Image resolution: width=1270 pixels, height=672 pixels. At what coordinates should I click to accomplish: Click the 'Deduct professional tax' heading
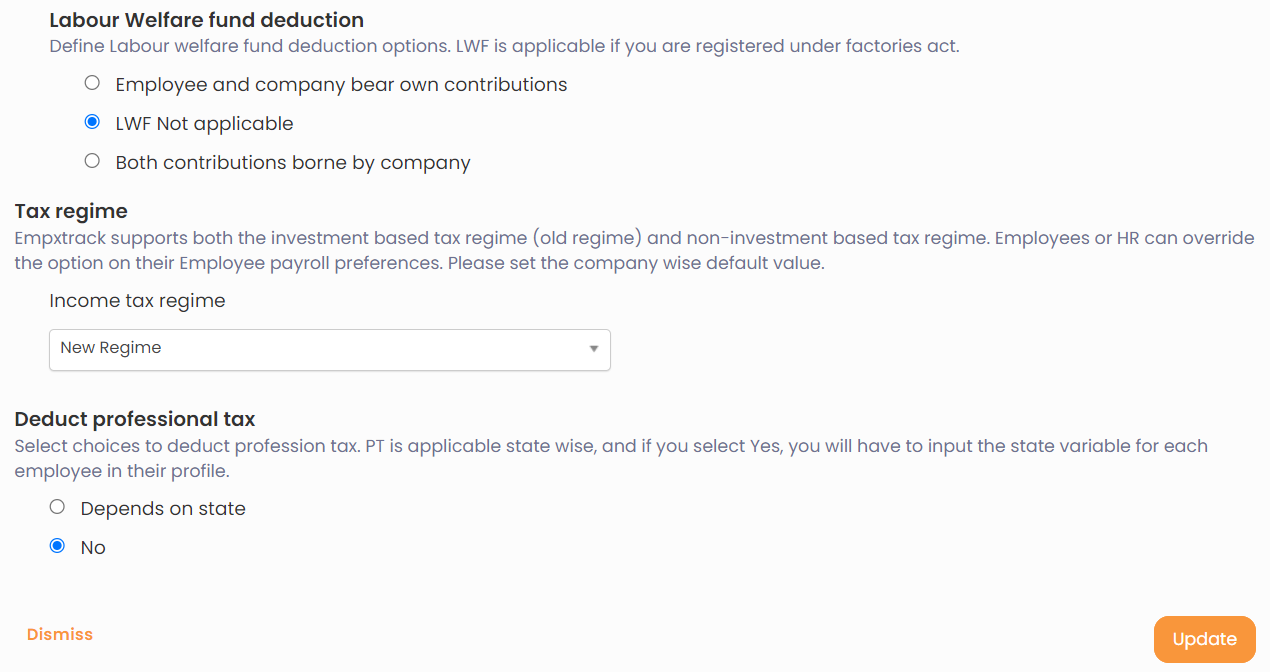[x=135, y=419]
